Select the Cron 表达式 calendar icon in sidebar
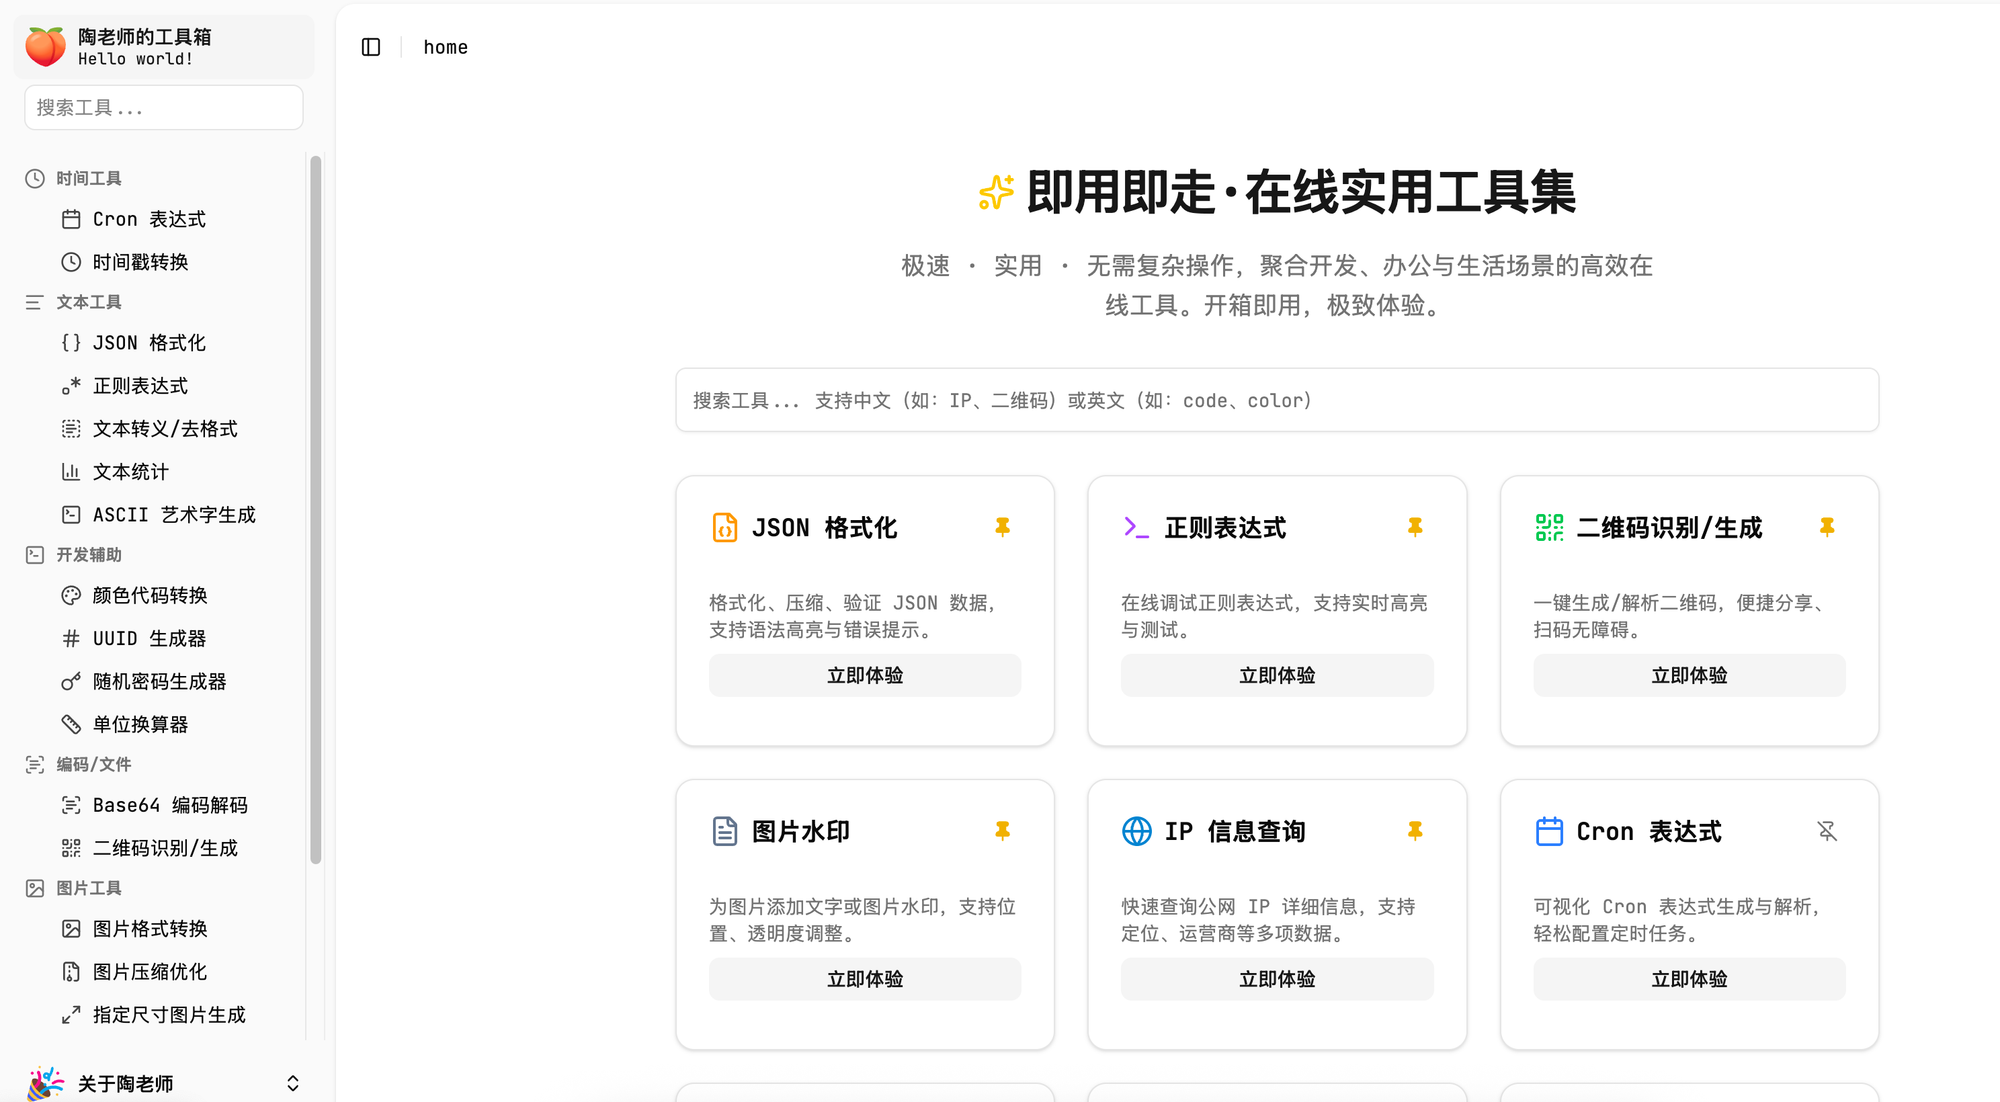 [x=70, y=219]
